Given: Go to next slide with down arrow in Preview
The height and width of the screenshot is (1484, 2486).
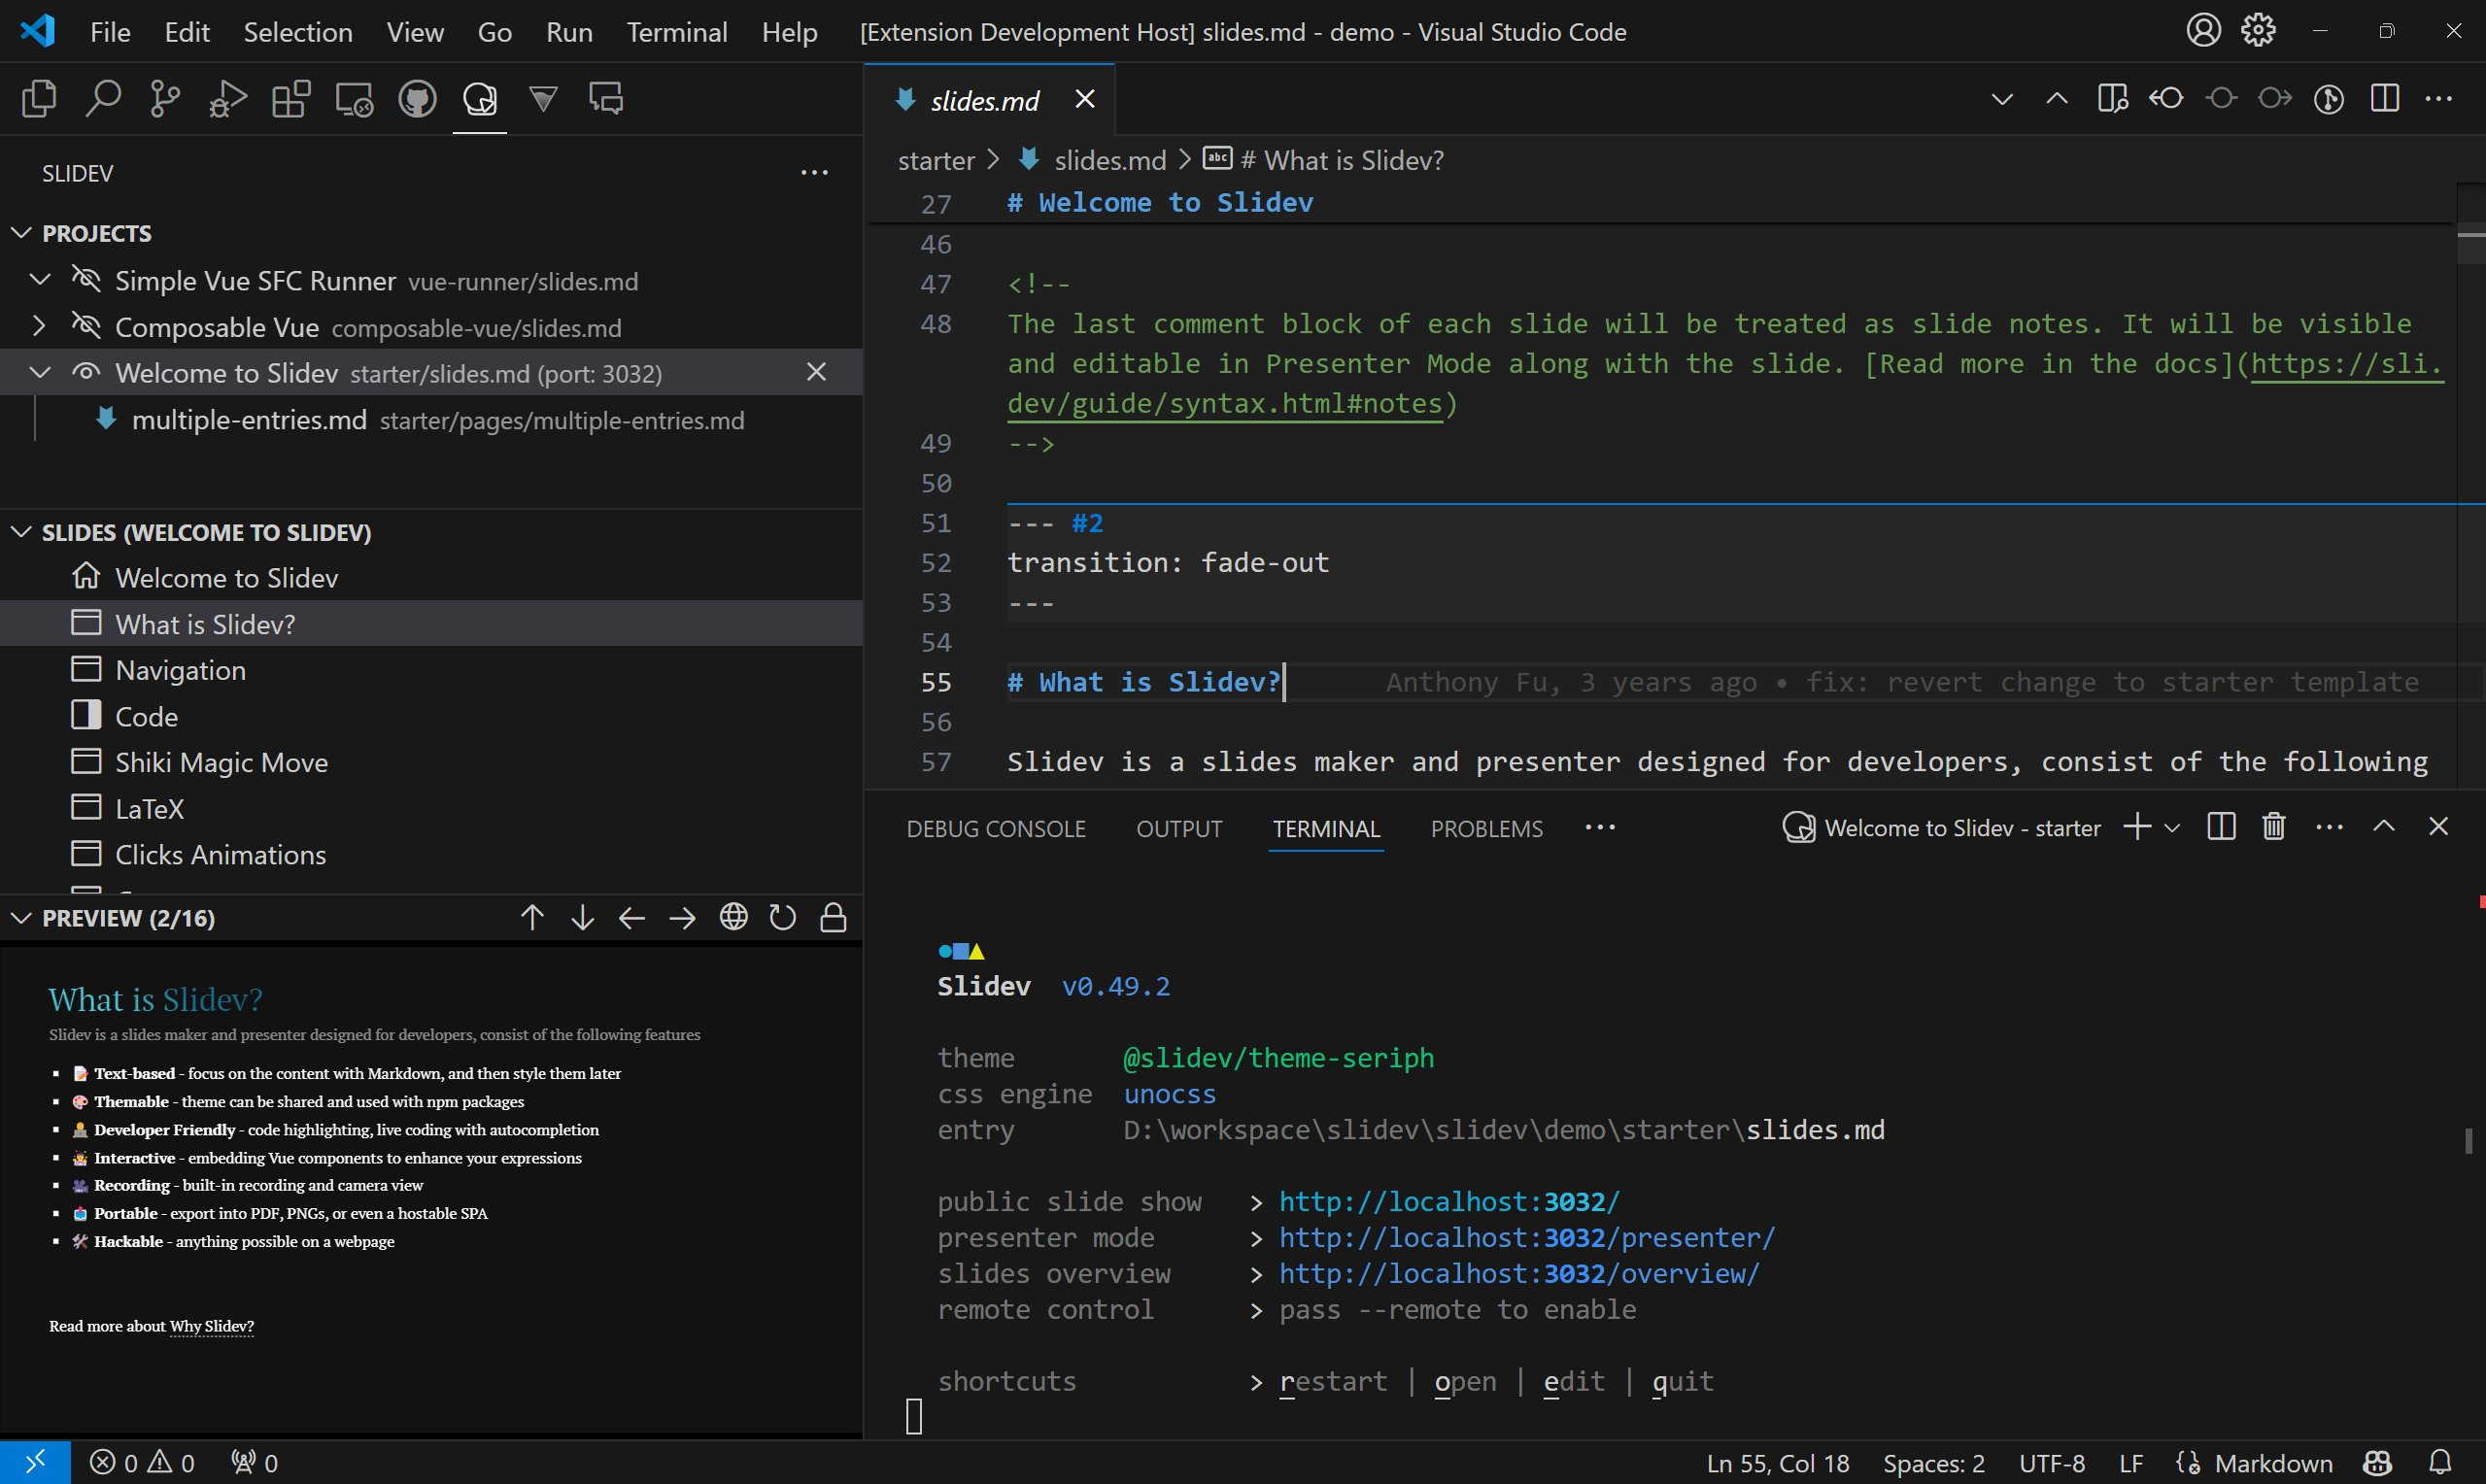Looking at the screenshot, I should pos(582,918).
